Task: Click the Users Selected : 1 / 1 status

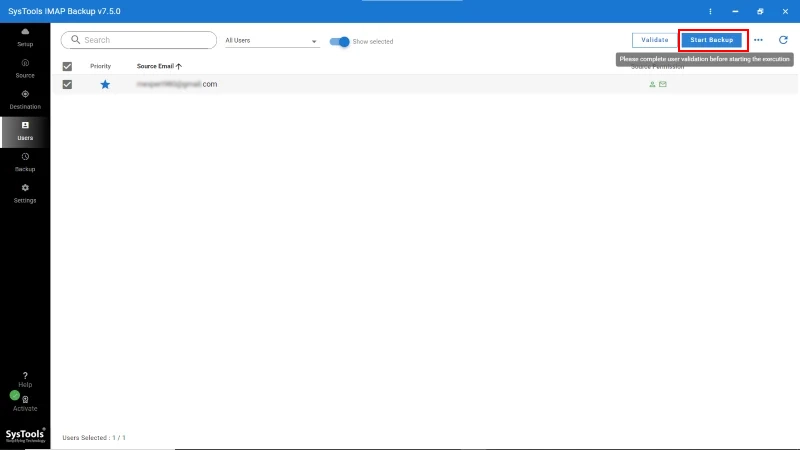Action: click(94, 438)
